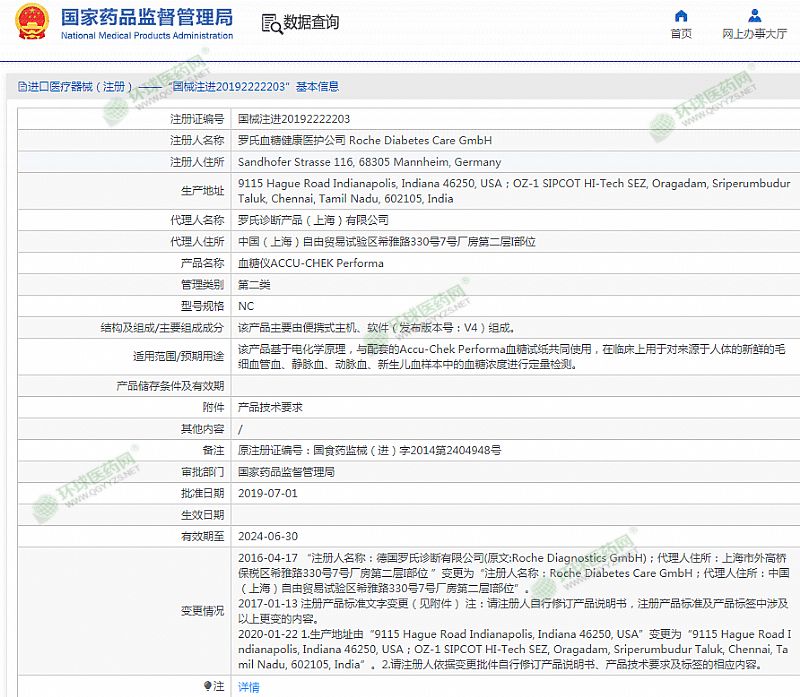Click the 进口医疗器械（注册）breadcrumb text
This screenshot has height=697, width=800.
[x=80, y=87]
